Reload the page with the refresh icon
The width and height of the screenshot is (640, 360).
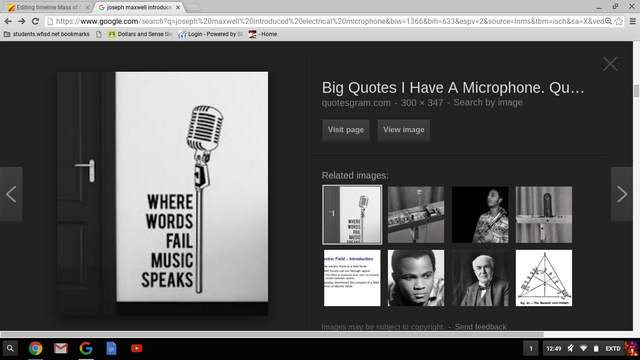pyautogui.click(x=36, y=21)
